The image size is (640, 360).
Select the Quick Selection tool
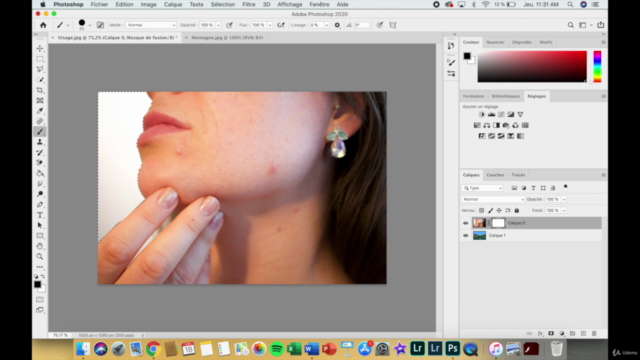[x=40, y=80]
